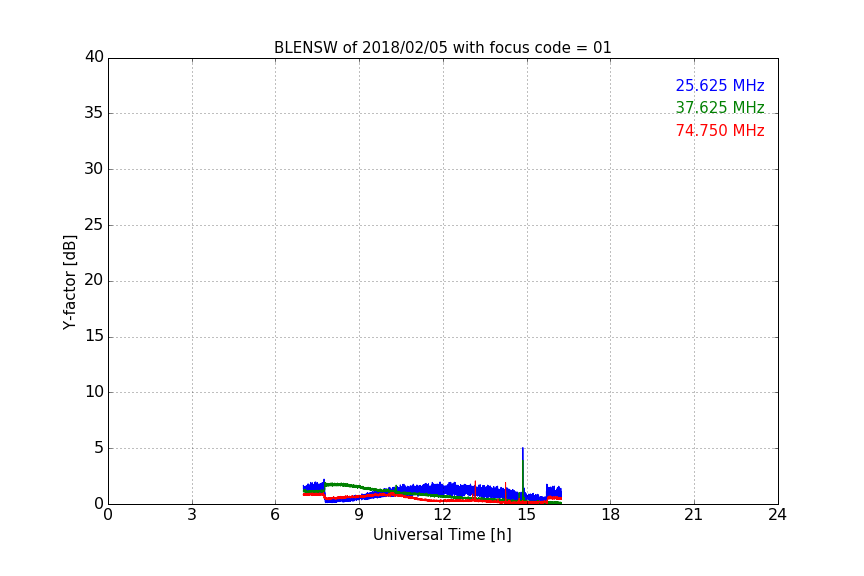Viewport: 864px width, 576px height.
Task: Select the blue 25.625 MHz legend label
Action: point(720,85)
